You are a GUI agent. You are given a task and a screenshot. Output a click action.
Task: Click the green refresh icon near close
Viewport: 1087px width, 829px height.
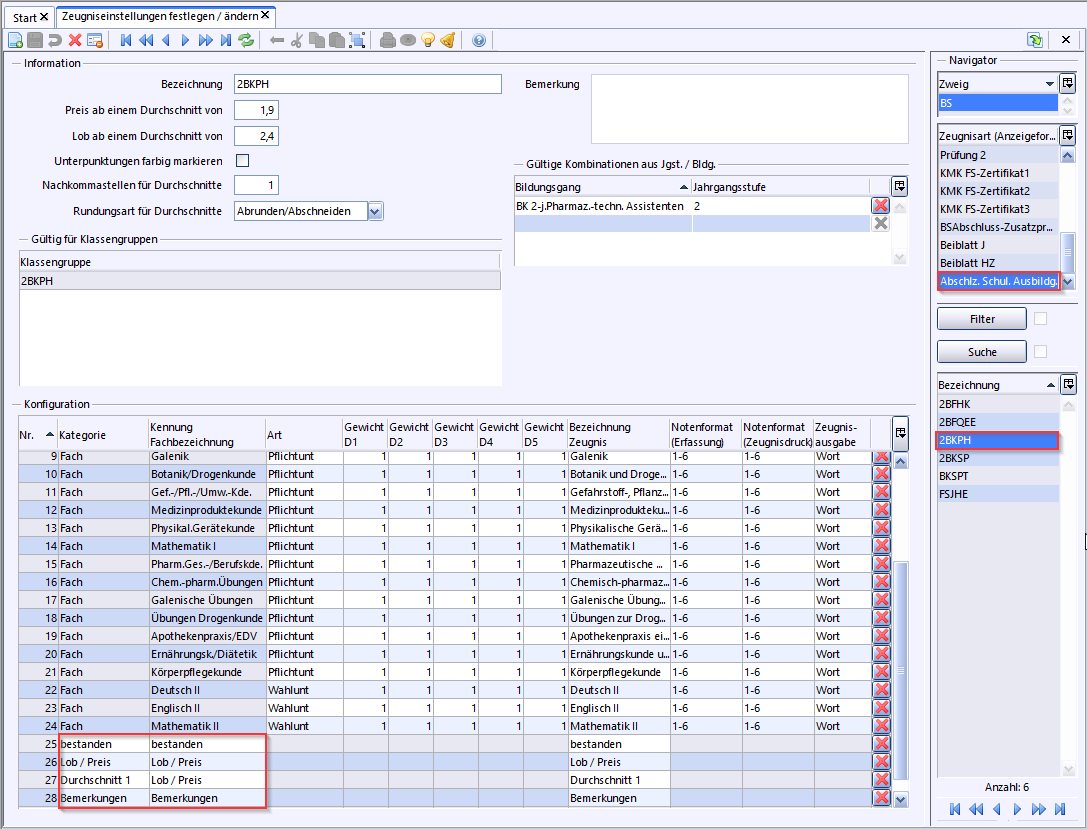pyautogui.click(x=1035, y=40)
